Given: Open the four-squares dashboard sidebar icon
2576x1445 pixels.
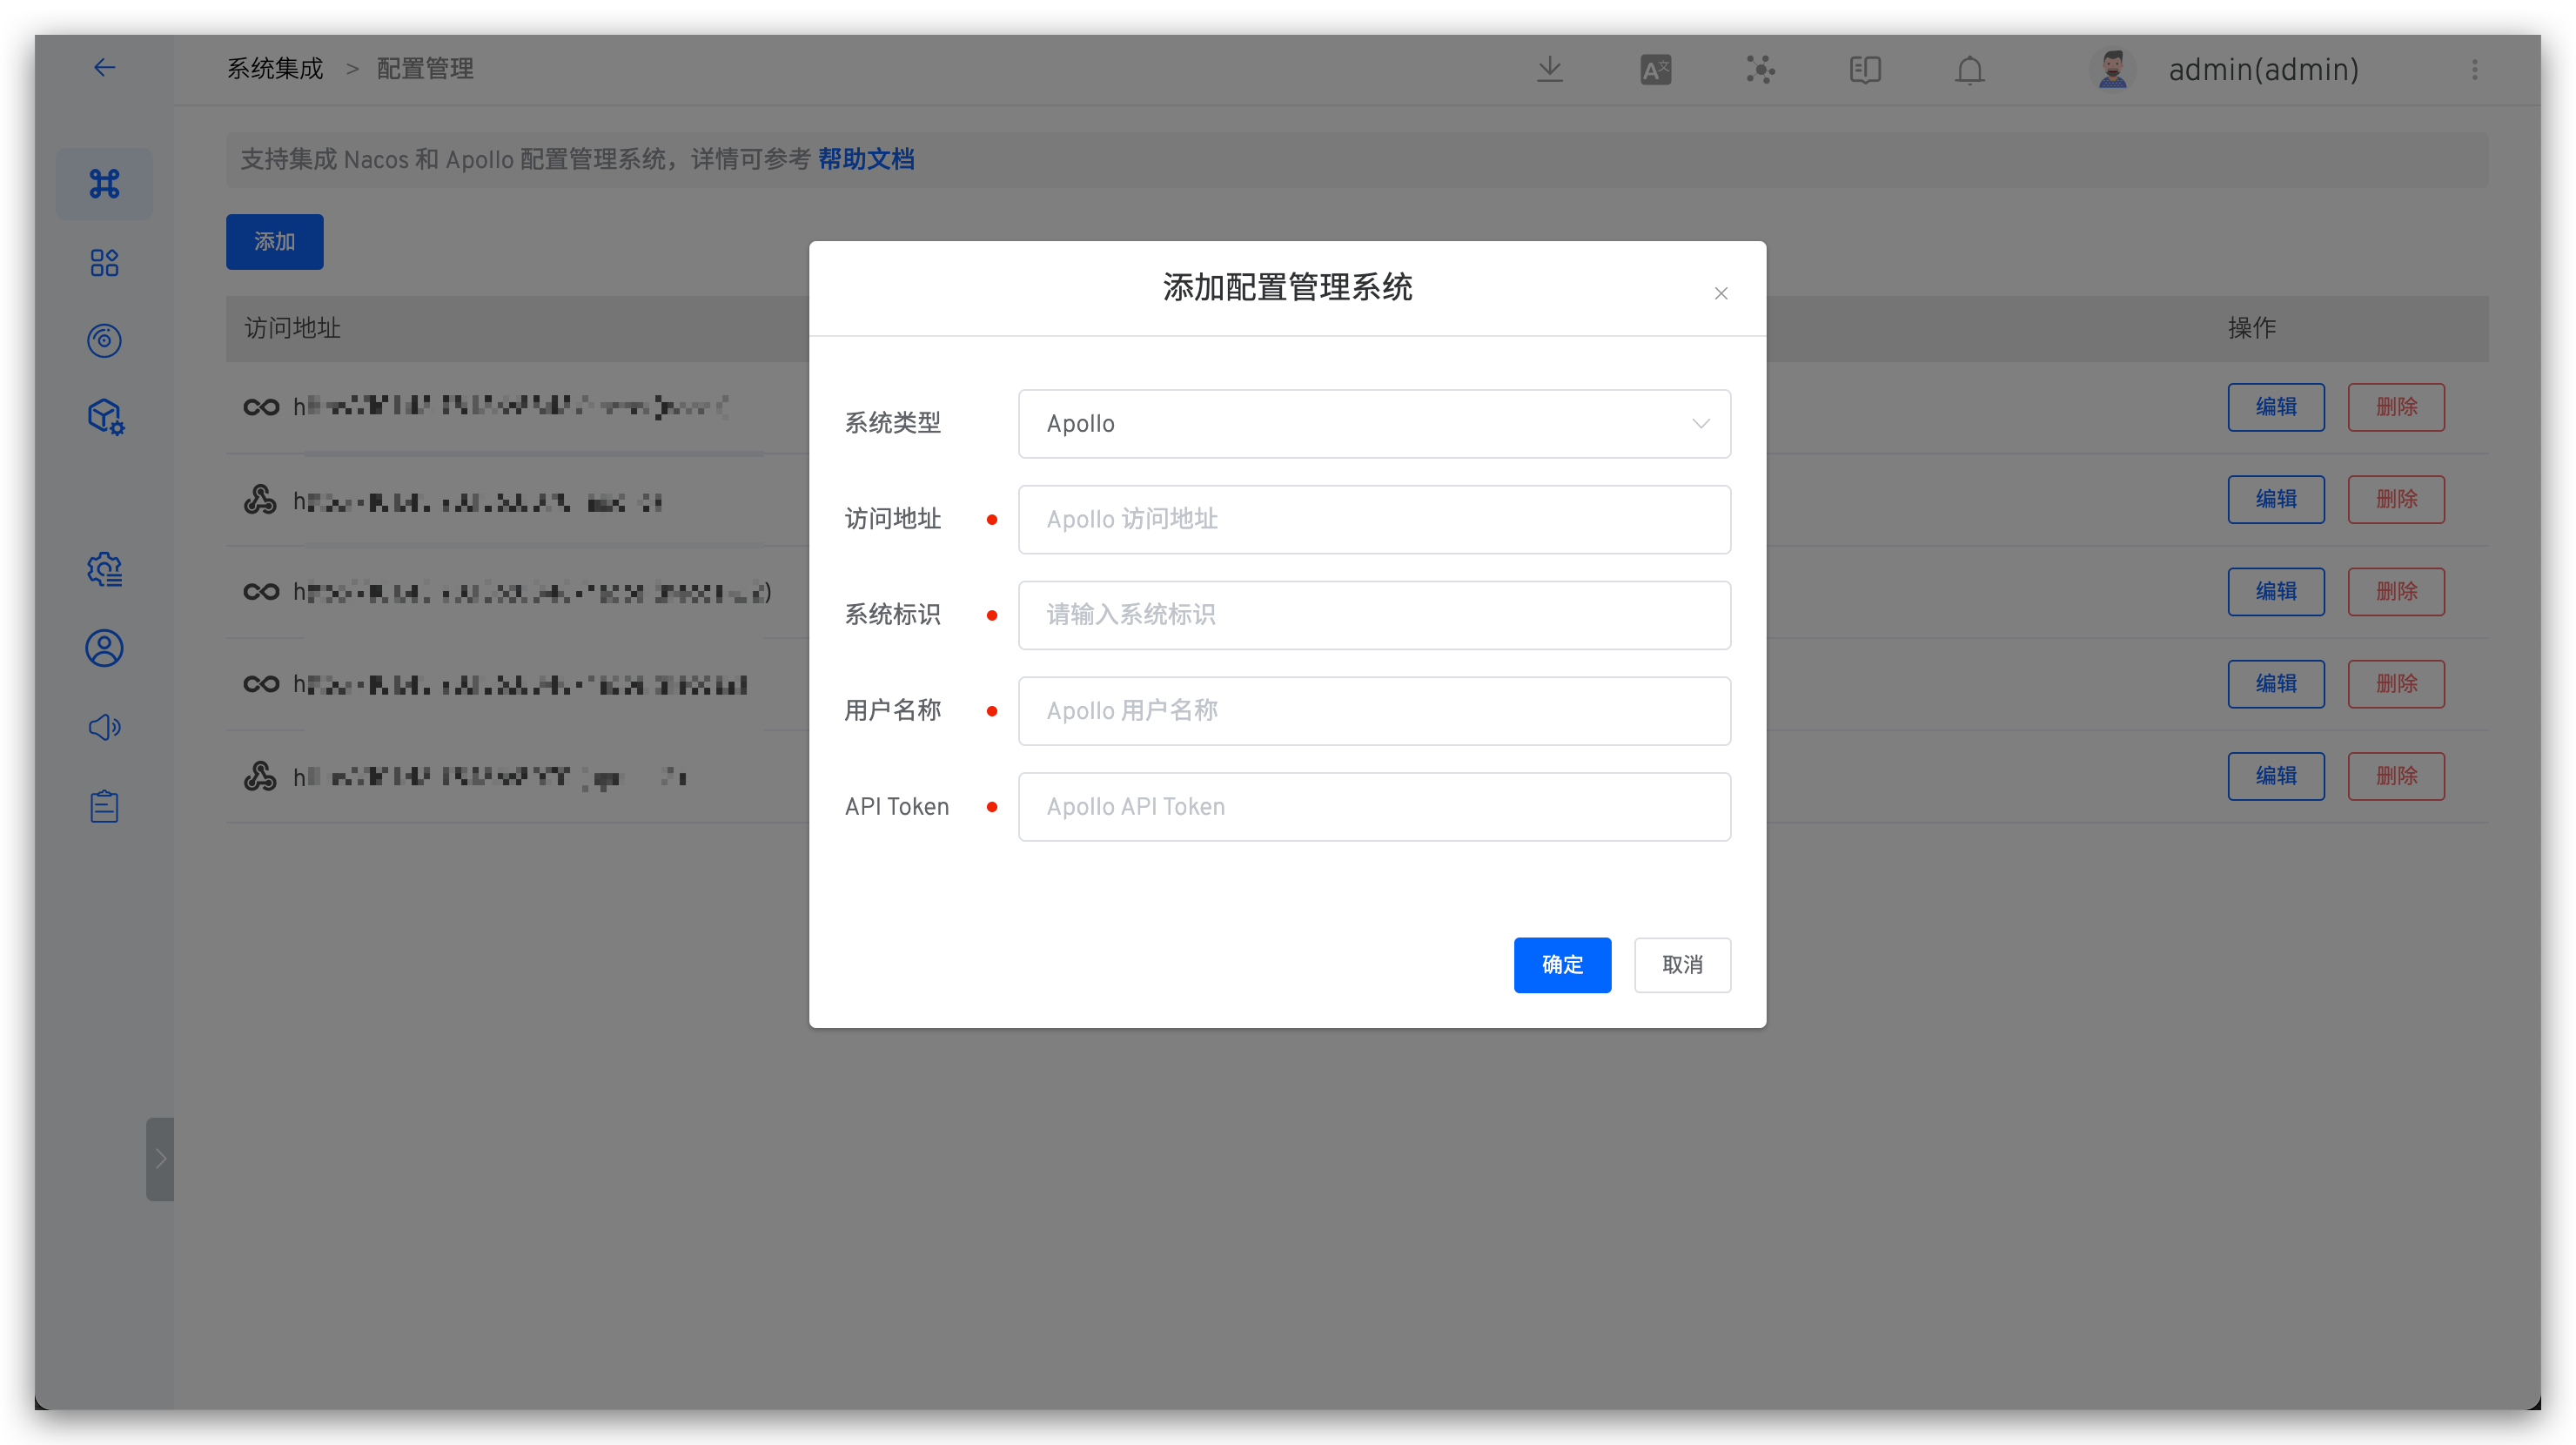Looking at the screenshot, I should pos(104,263).
